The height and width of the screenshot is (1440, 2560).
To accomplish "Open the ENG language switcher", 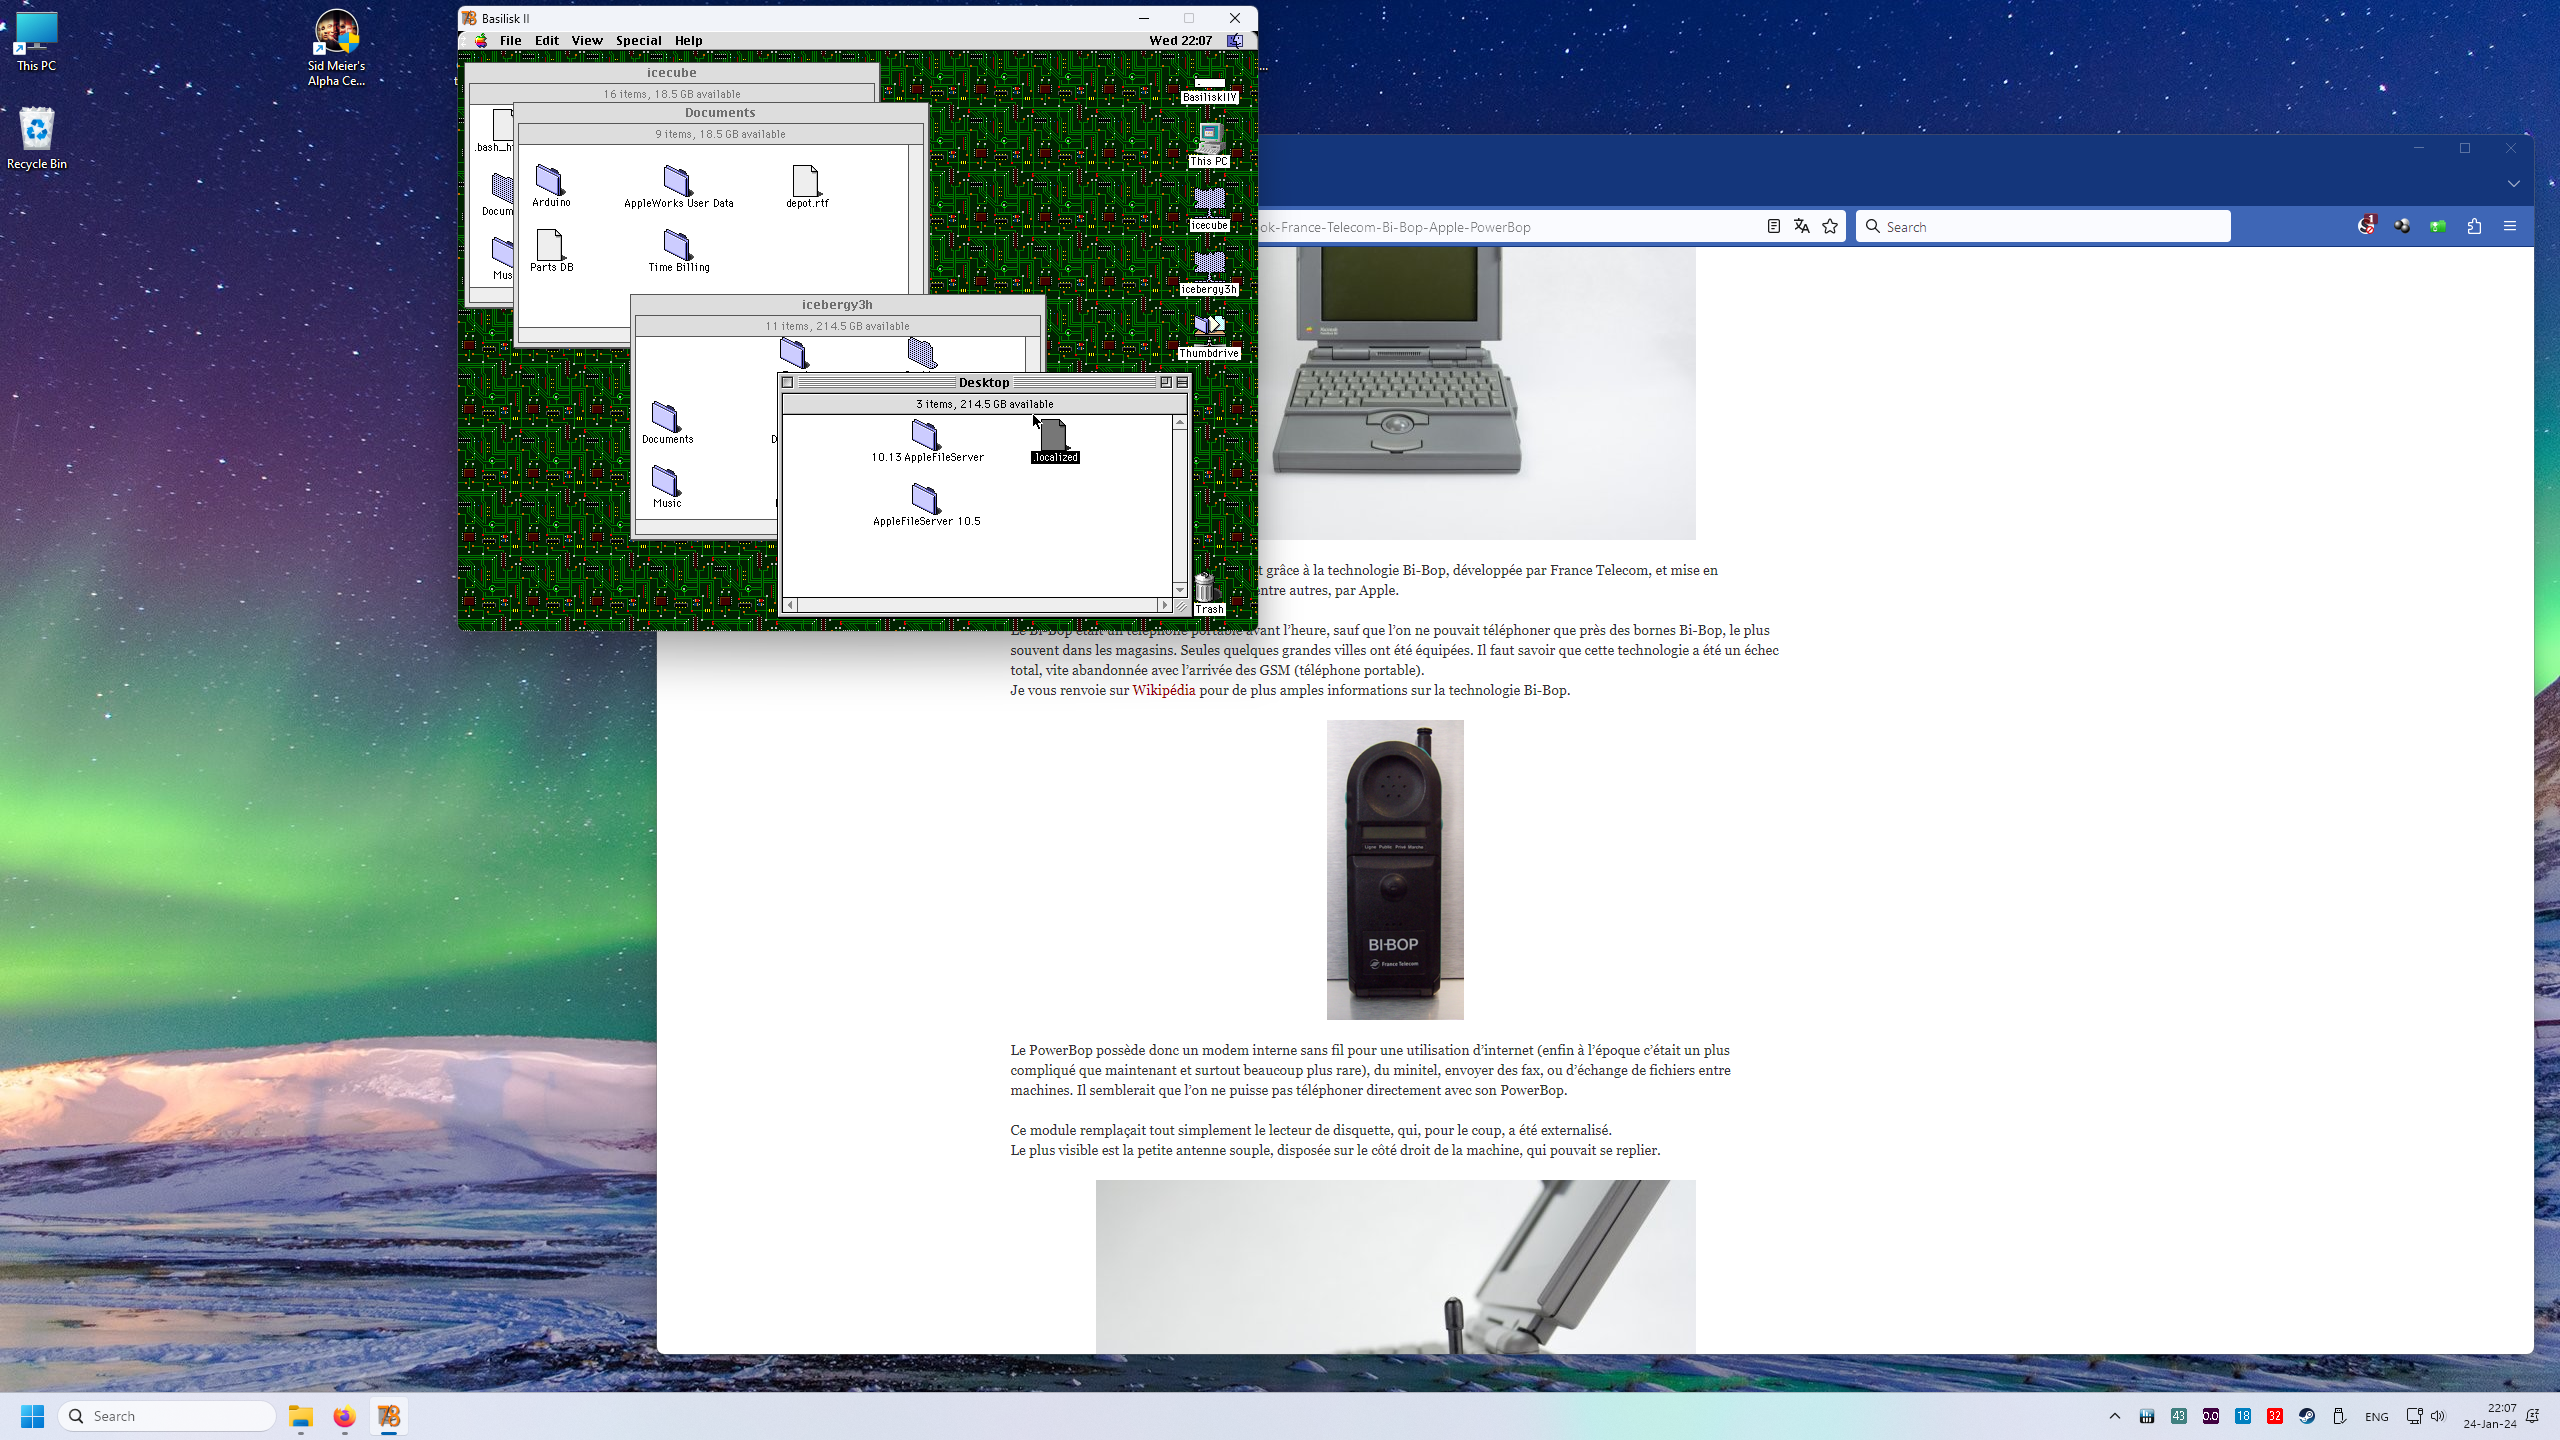I will (x=2377, y=1416).
